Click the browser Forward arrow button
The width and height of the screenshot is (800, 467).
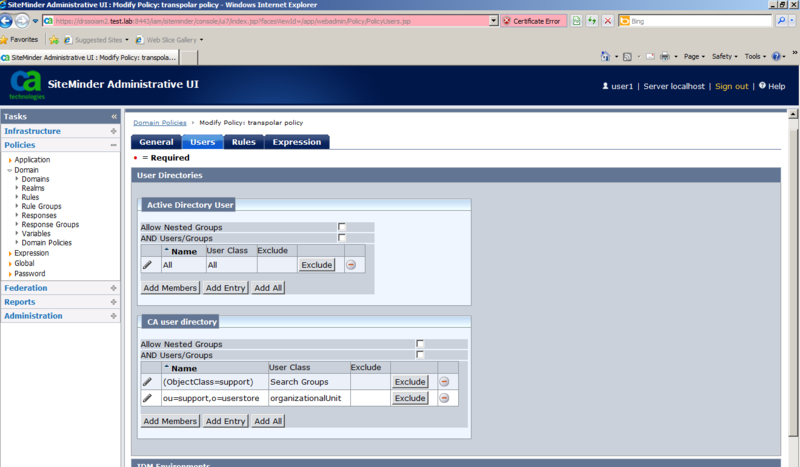click(21, 21)
